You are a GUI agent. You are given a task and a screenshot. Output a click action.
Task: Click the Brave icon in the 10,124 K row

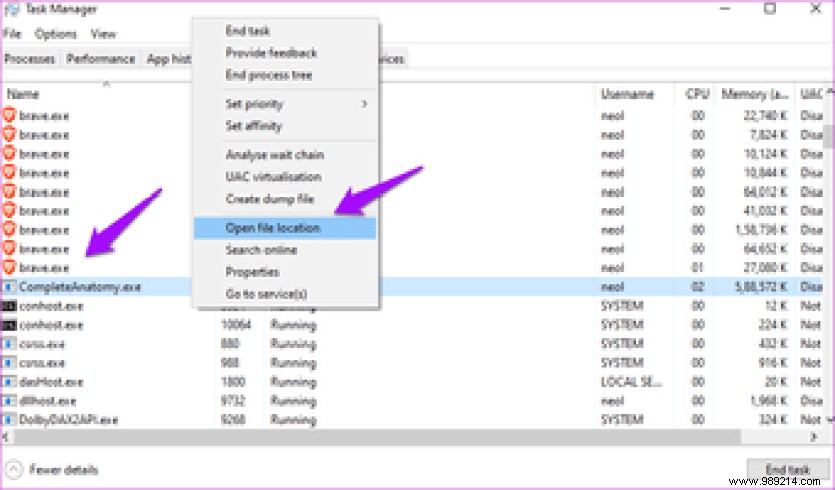[x=9, y=153]
